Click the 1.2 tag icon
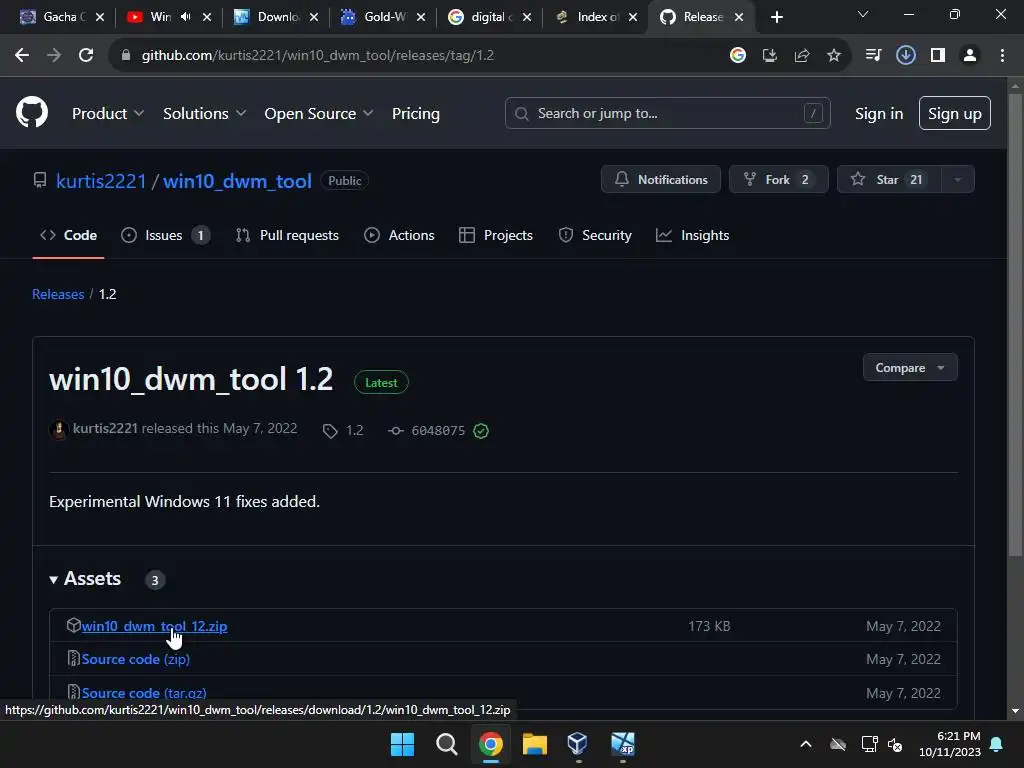The height and width of the screenshot is (768, 1024). [x=330, y=430]
